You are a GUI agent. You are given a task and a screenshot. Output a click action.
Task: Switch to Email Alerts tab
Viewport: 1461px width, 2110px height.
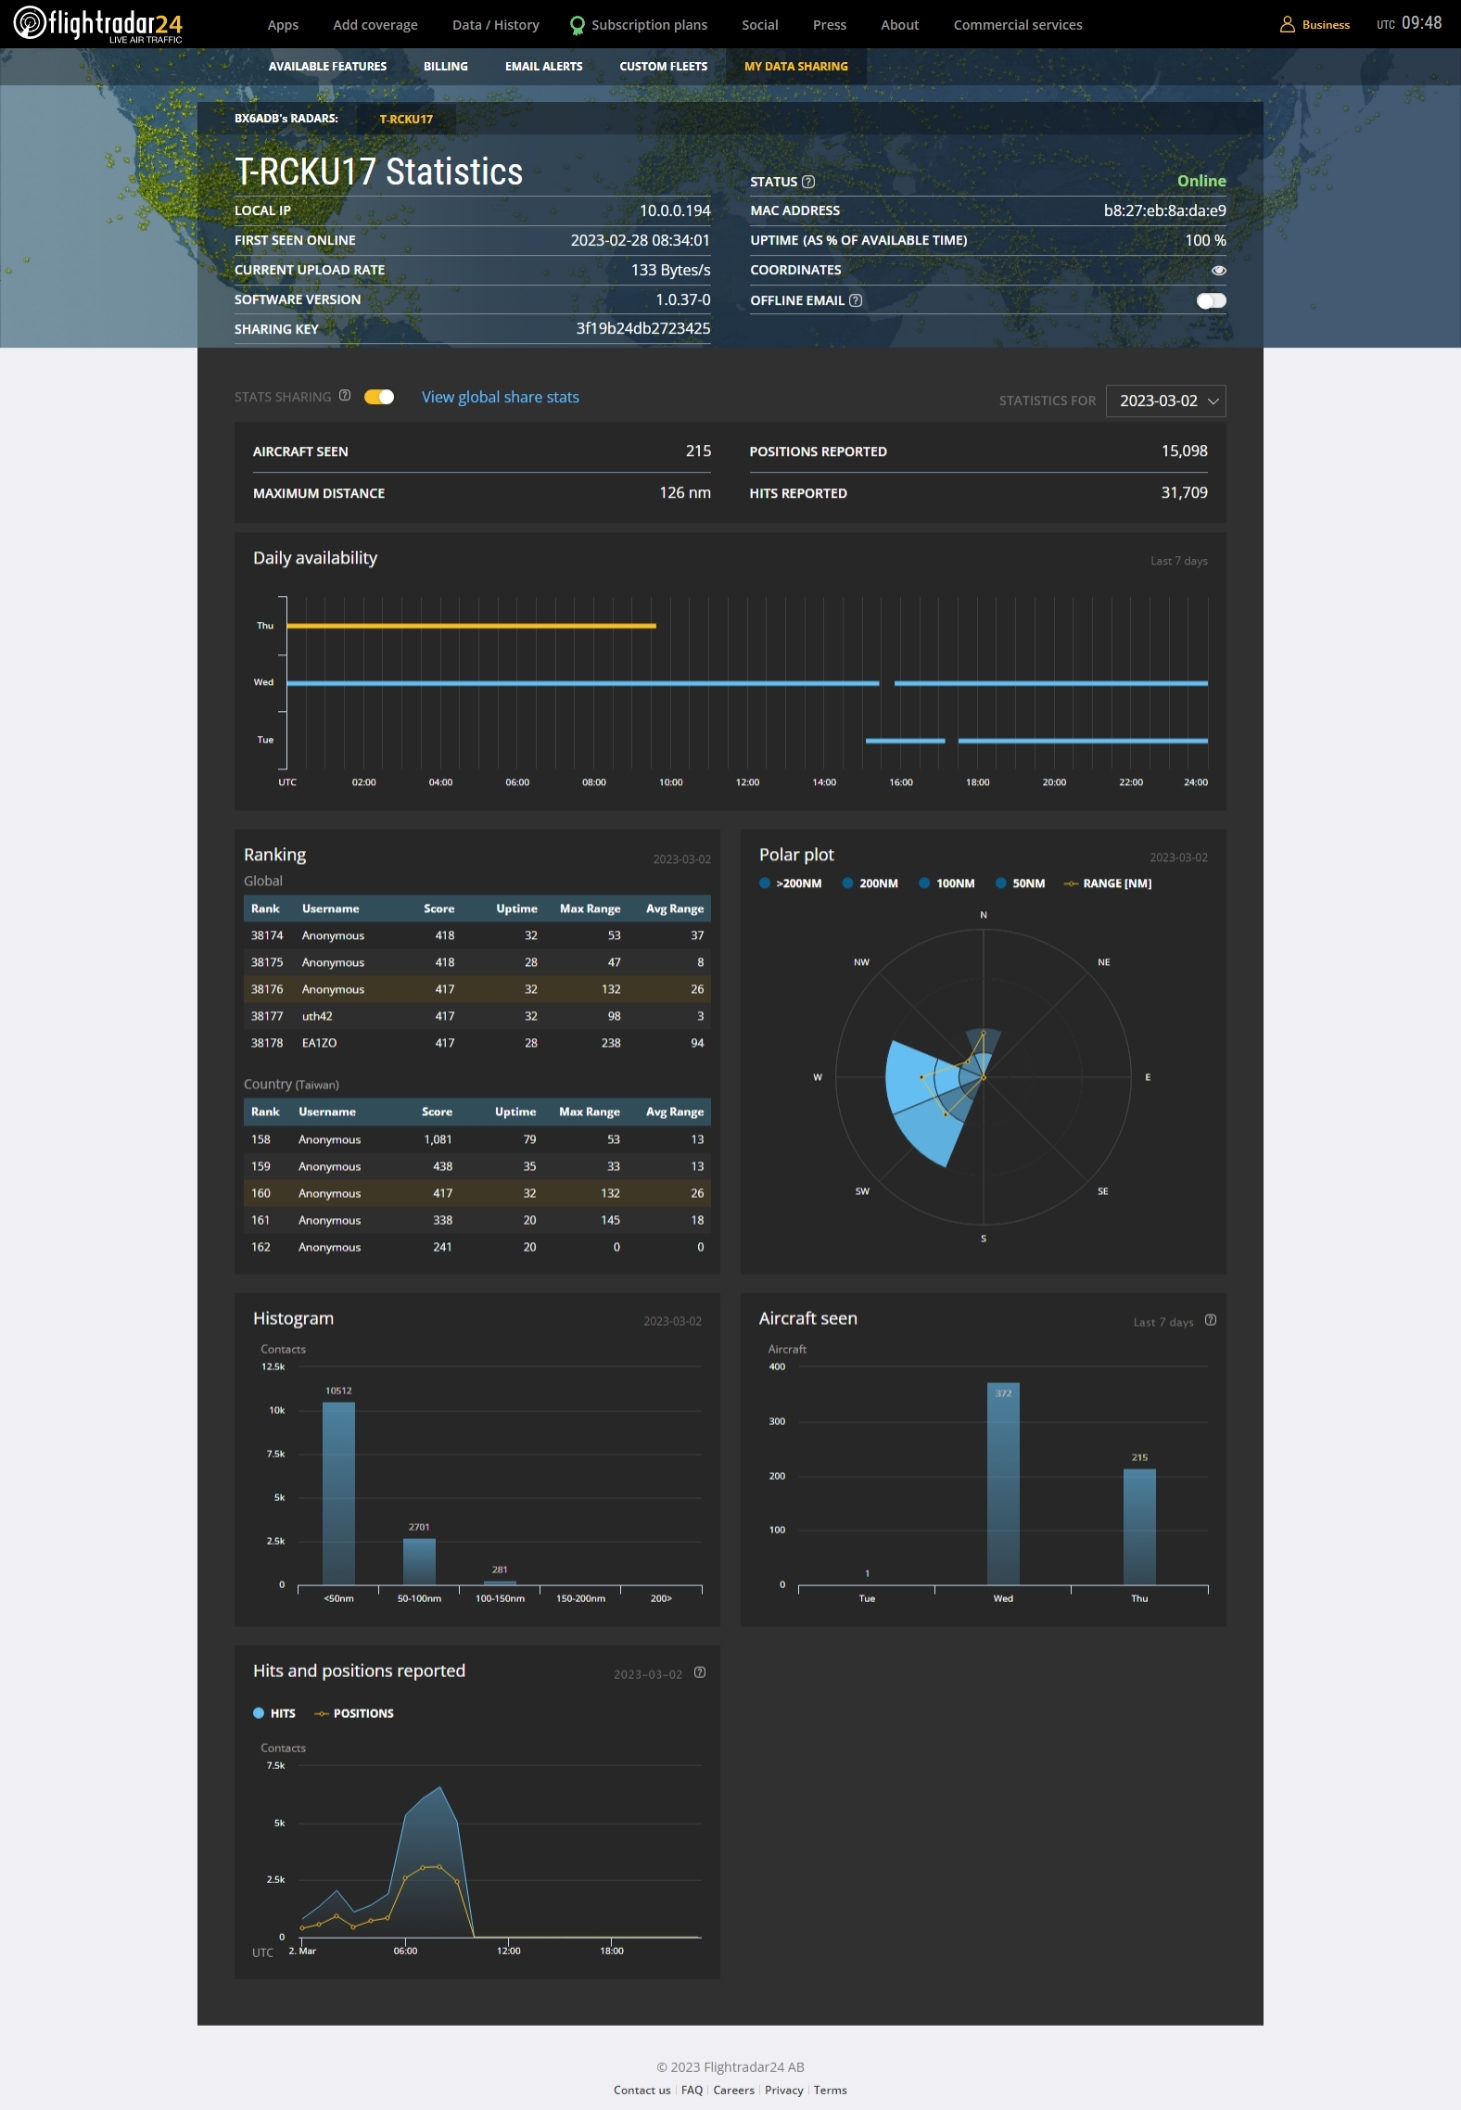pos(543,67)
